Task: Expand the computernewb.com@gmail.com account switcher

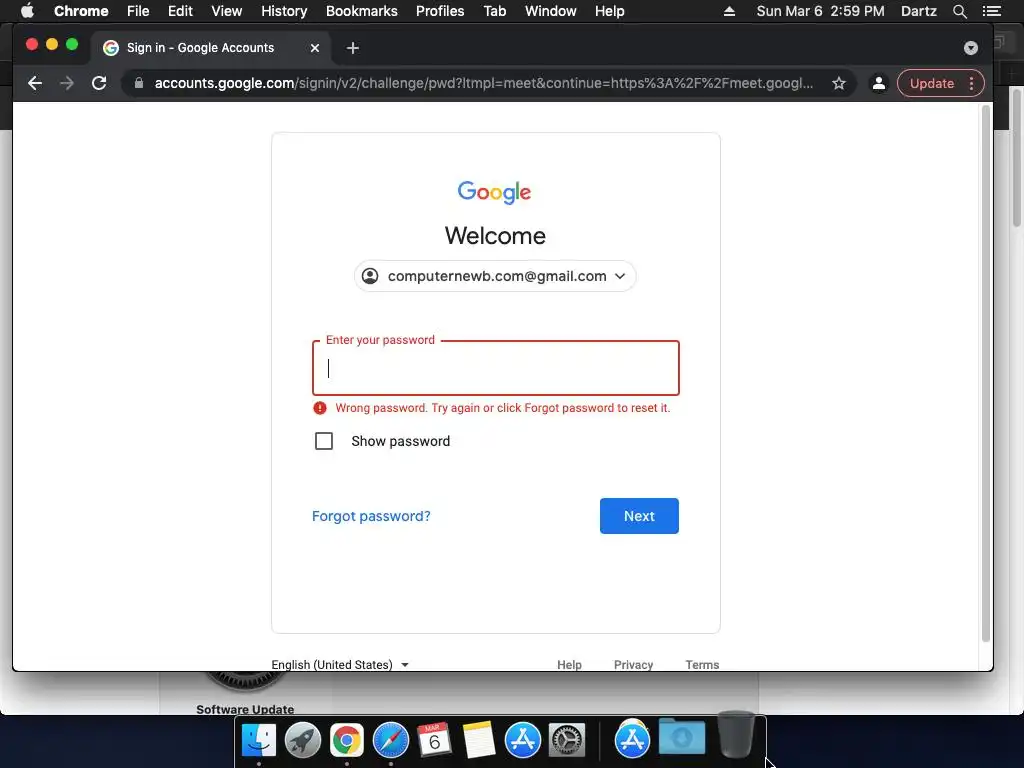Action: coord(495,276)
